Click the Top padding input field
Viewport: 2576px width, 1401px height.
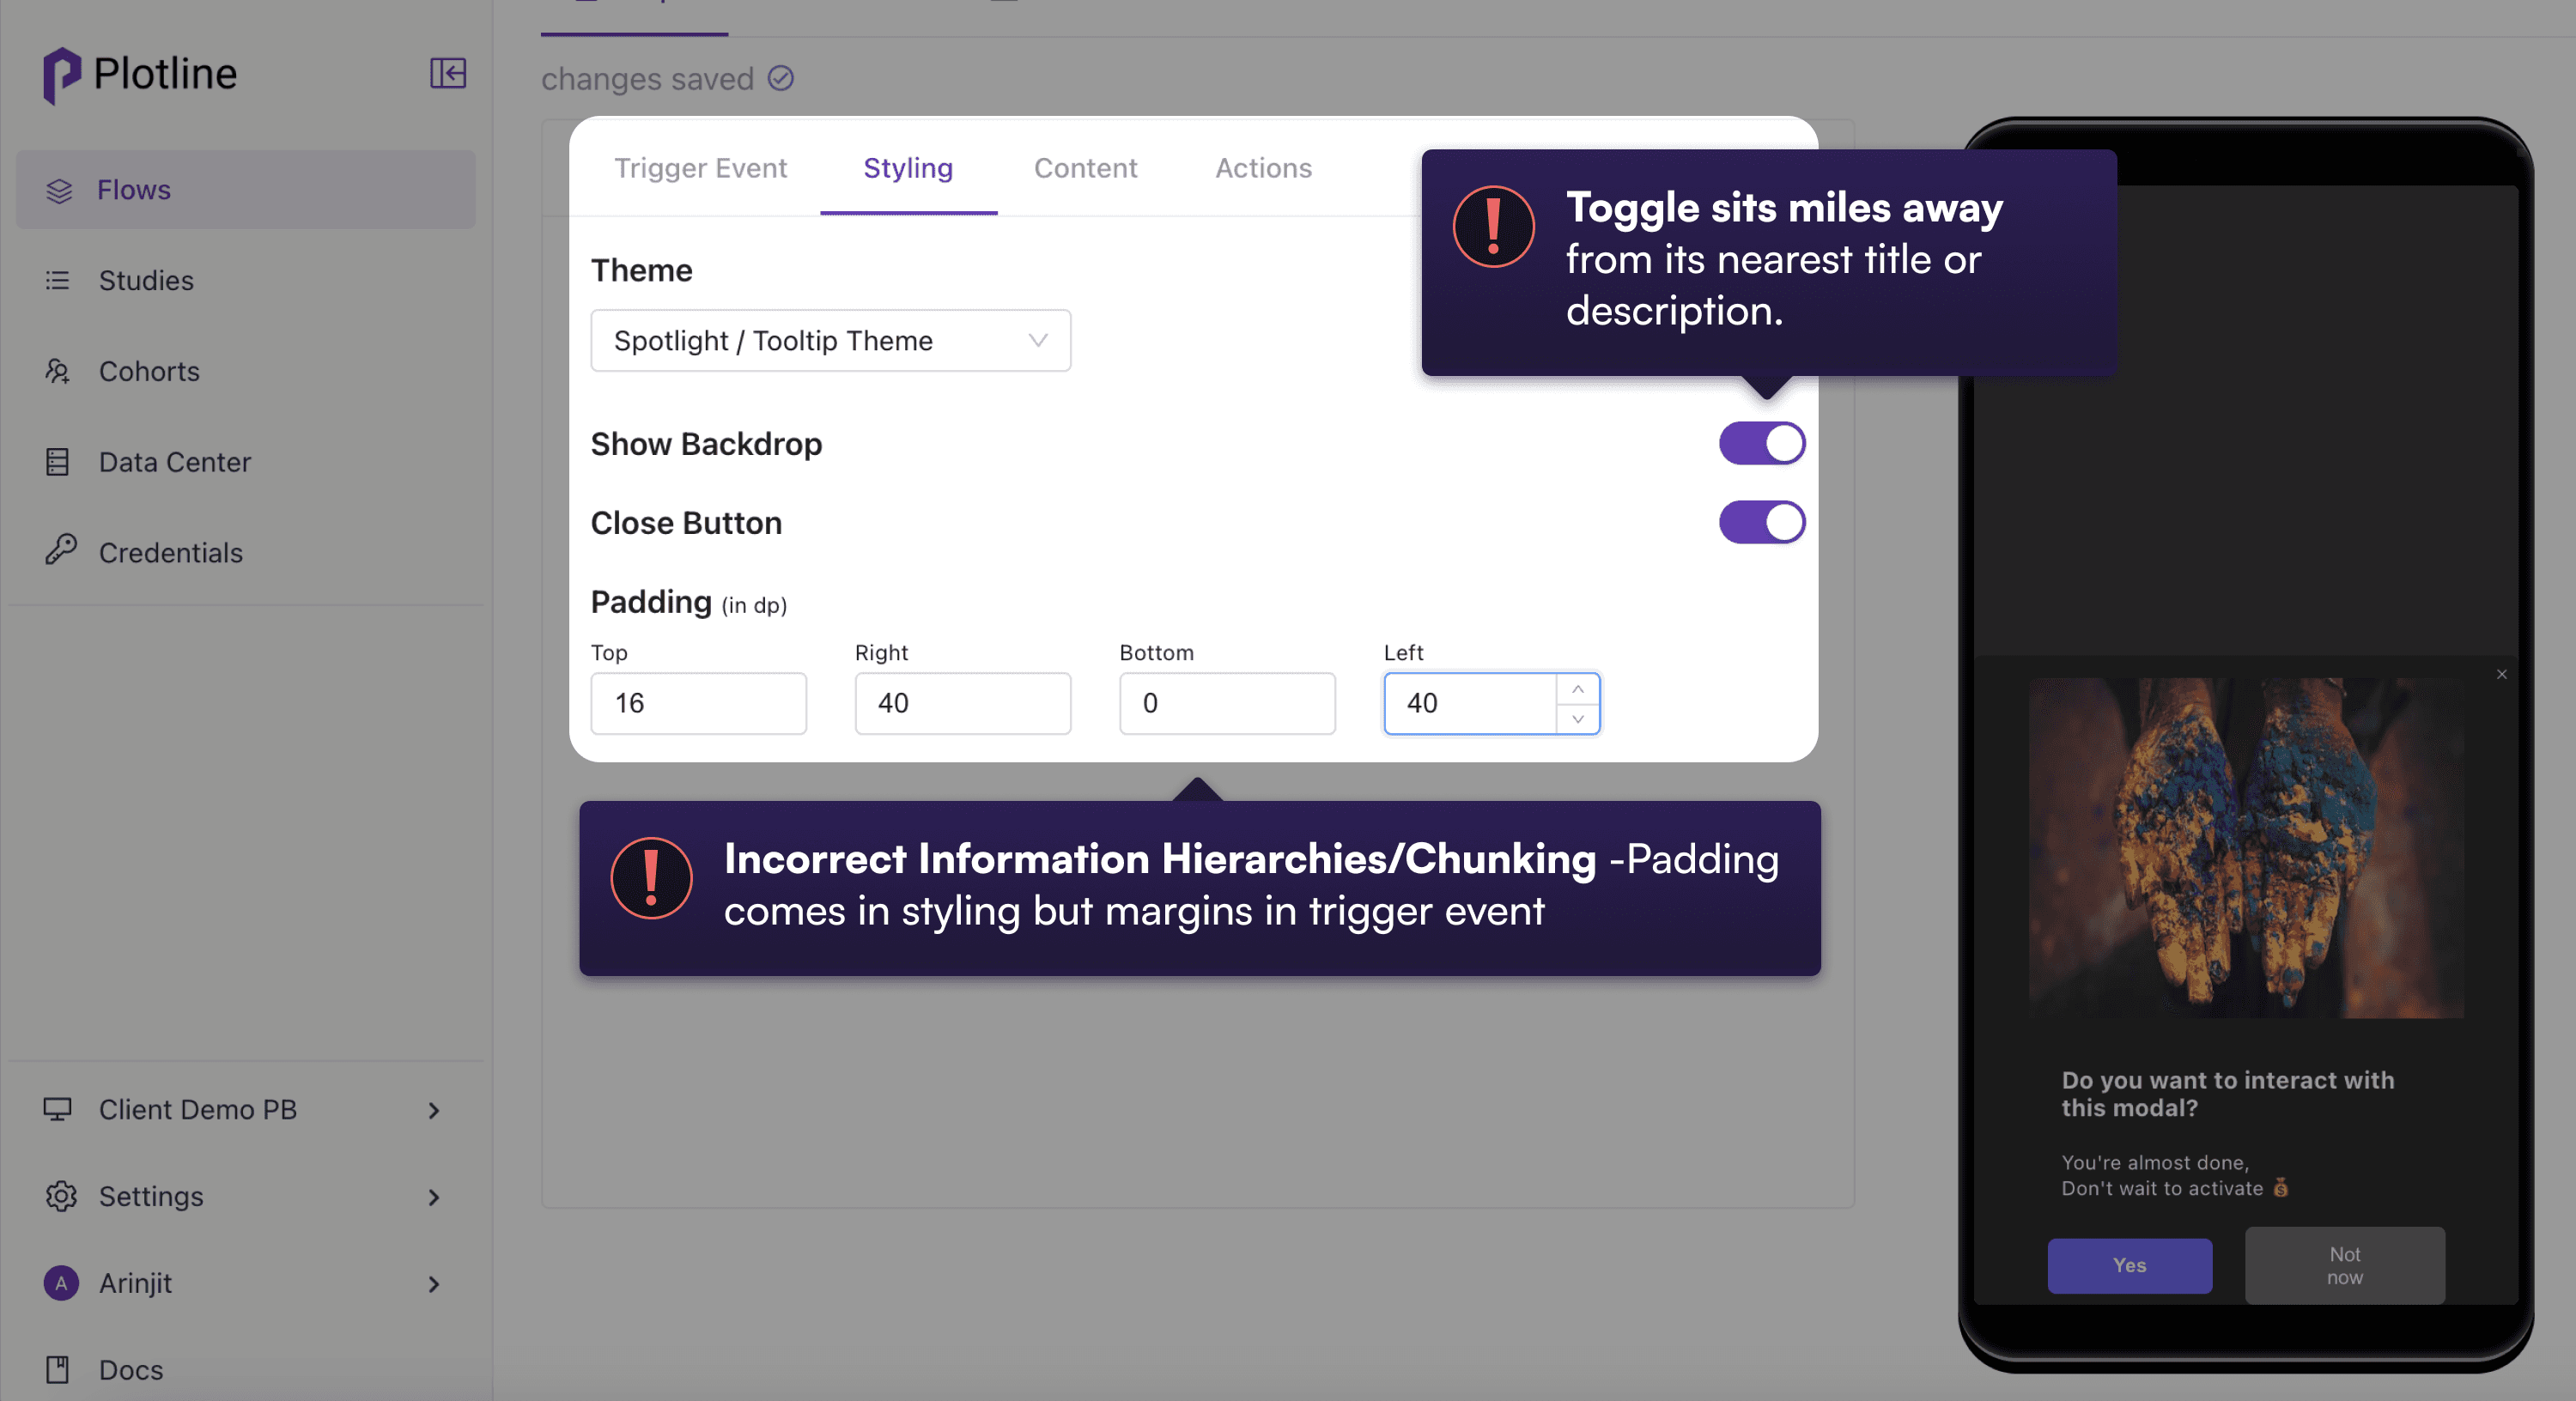click(x=698, y=703)
